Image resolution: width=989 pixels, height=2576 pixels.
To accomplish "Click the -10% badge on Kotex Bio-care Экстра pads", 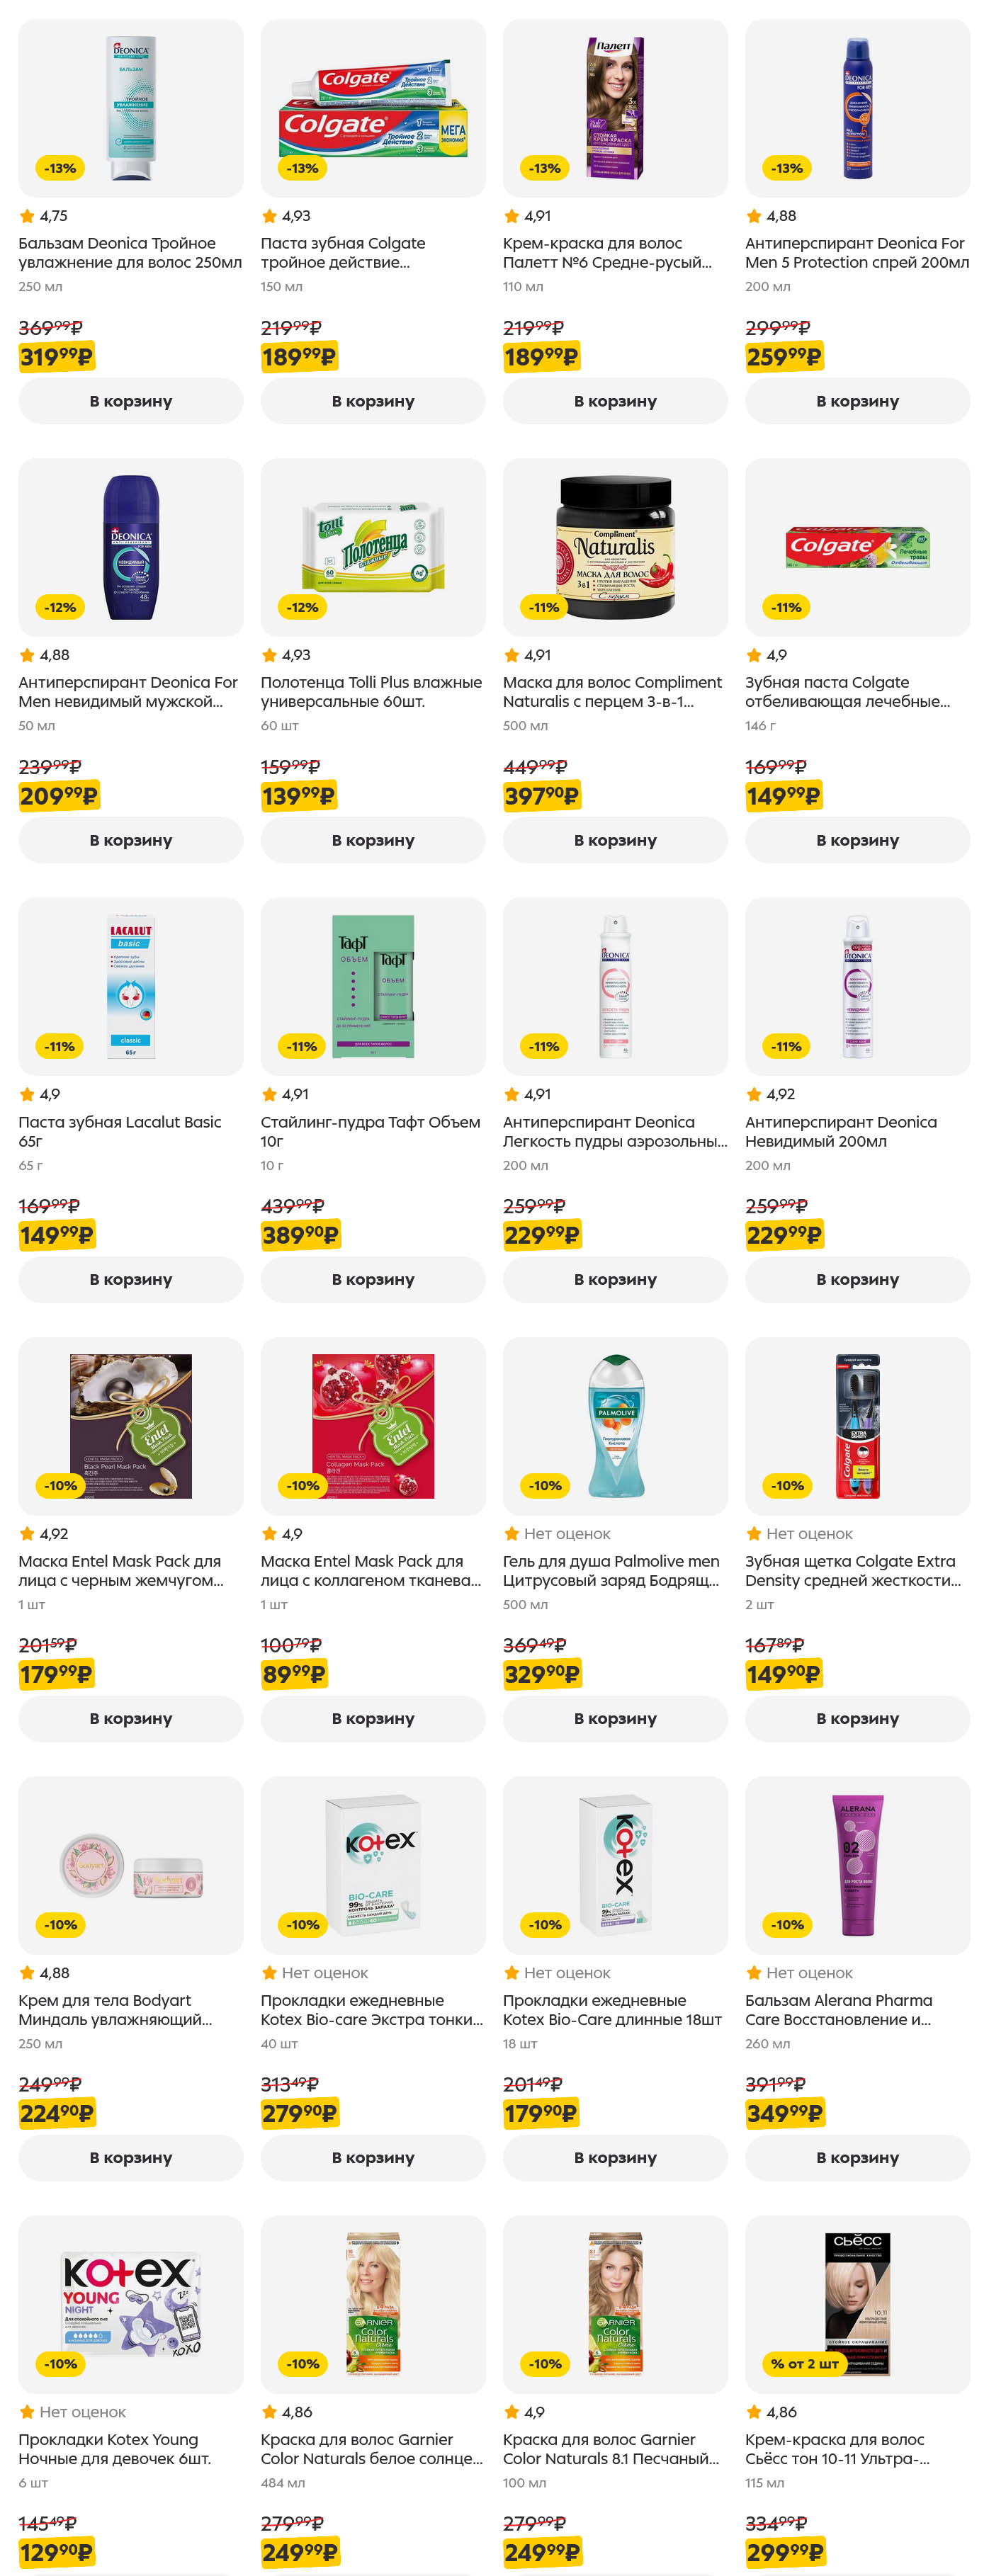I will [x=302, y=1925].
